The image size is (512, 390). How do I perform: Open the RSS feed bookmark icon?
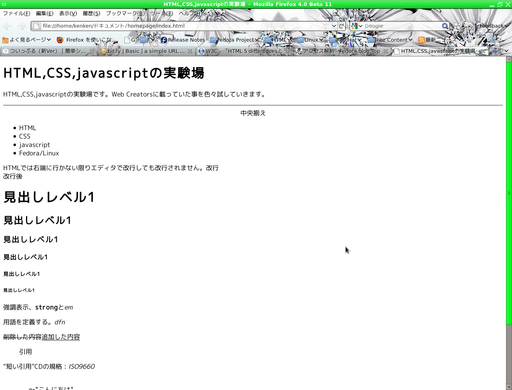(421, 40)
